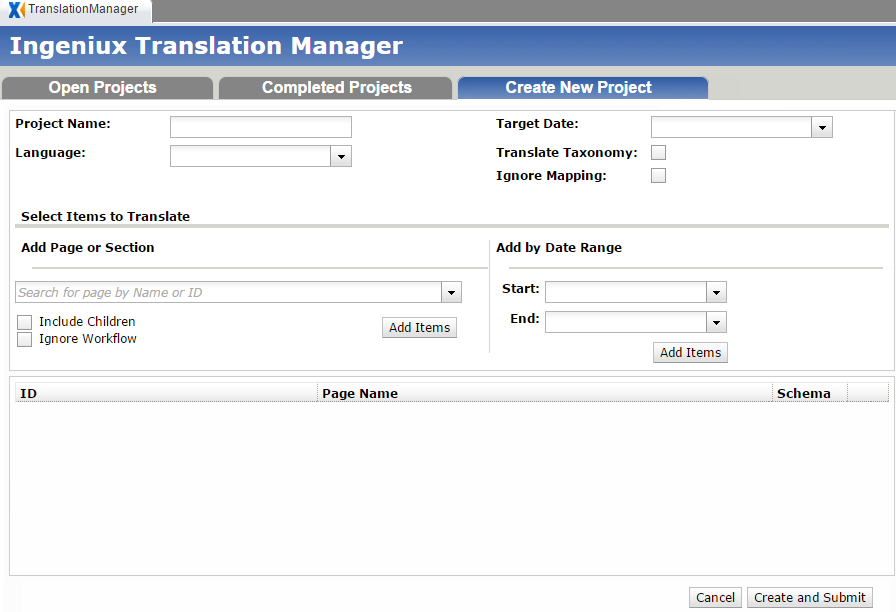Screen dimensions: 896x612
Task: Click the page search field by Name or ID
Action: coord(229,292)
